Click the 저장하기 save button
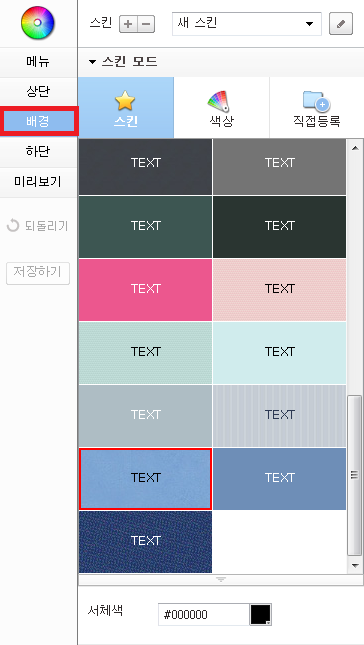The image size is (364, 645). [38, 273]
